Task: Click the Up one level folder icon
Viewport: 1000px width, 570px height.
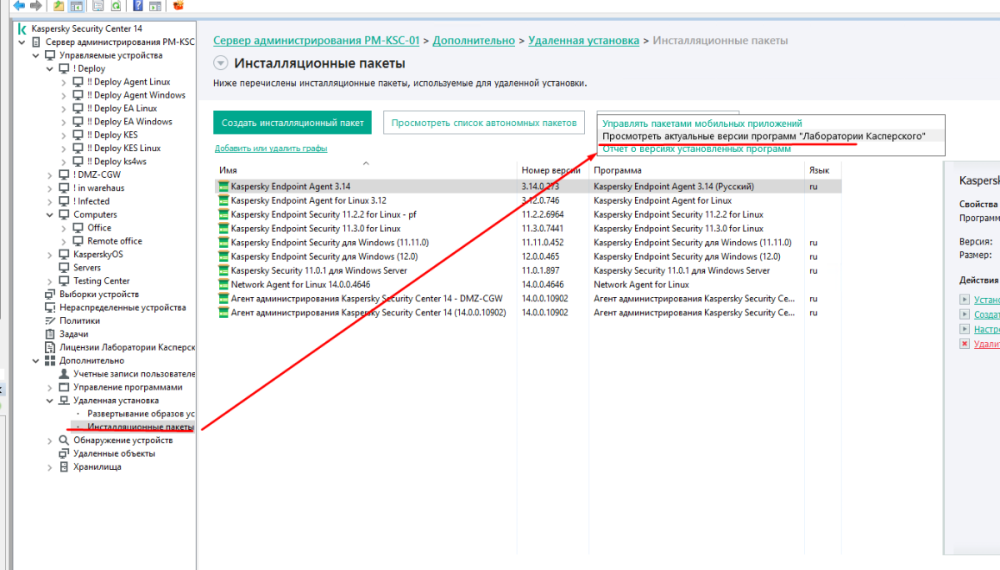Action: click(59, 6)
